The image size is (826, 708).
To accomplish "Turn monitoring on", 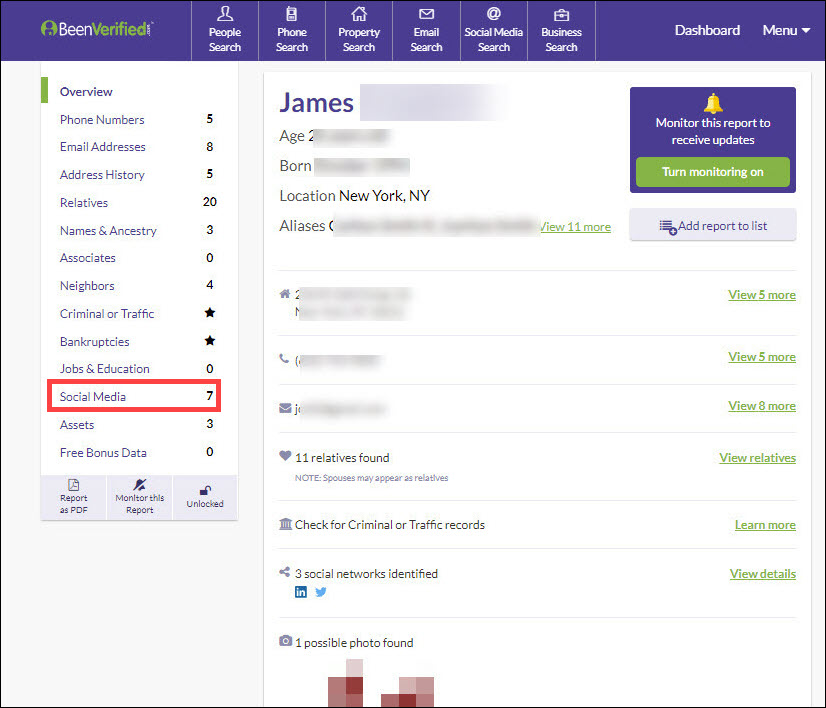I will pos(713,172).
